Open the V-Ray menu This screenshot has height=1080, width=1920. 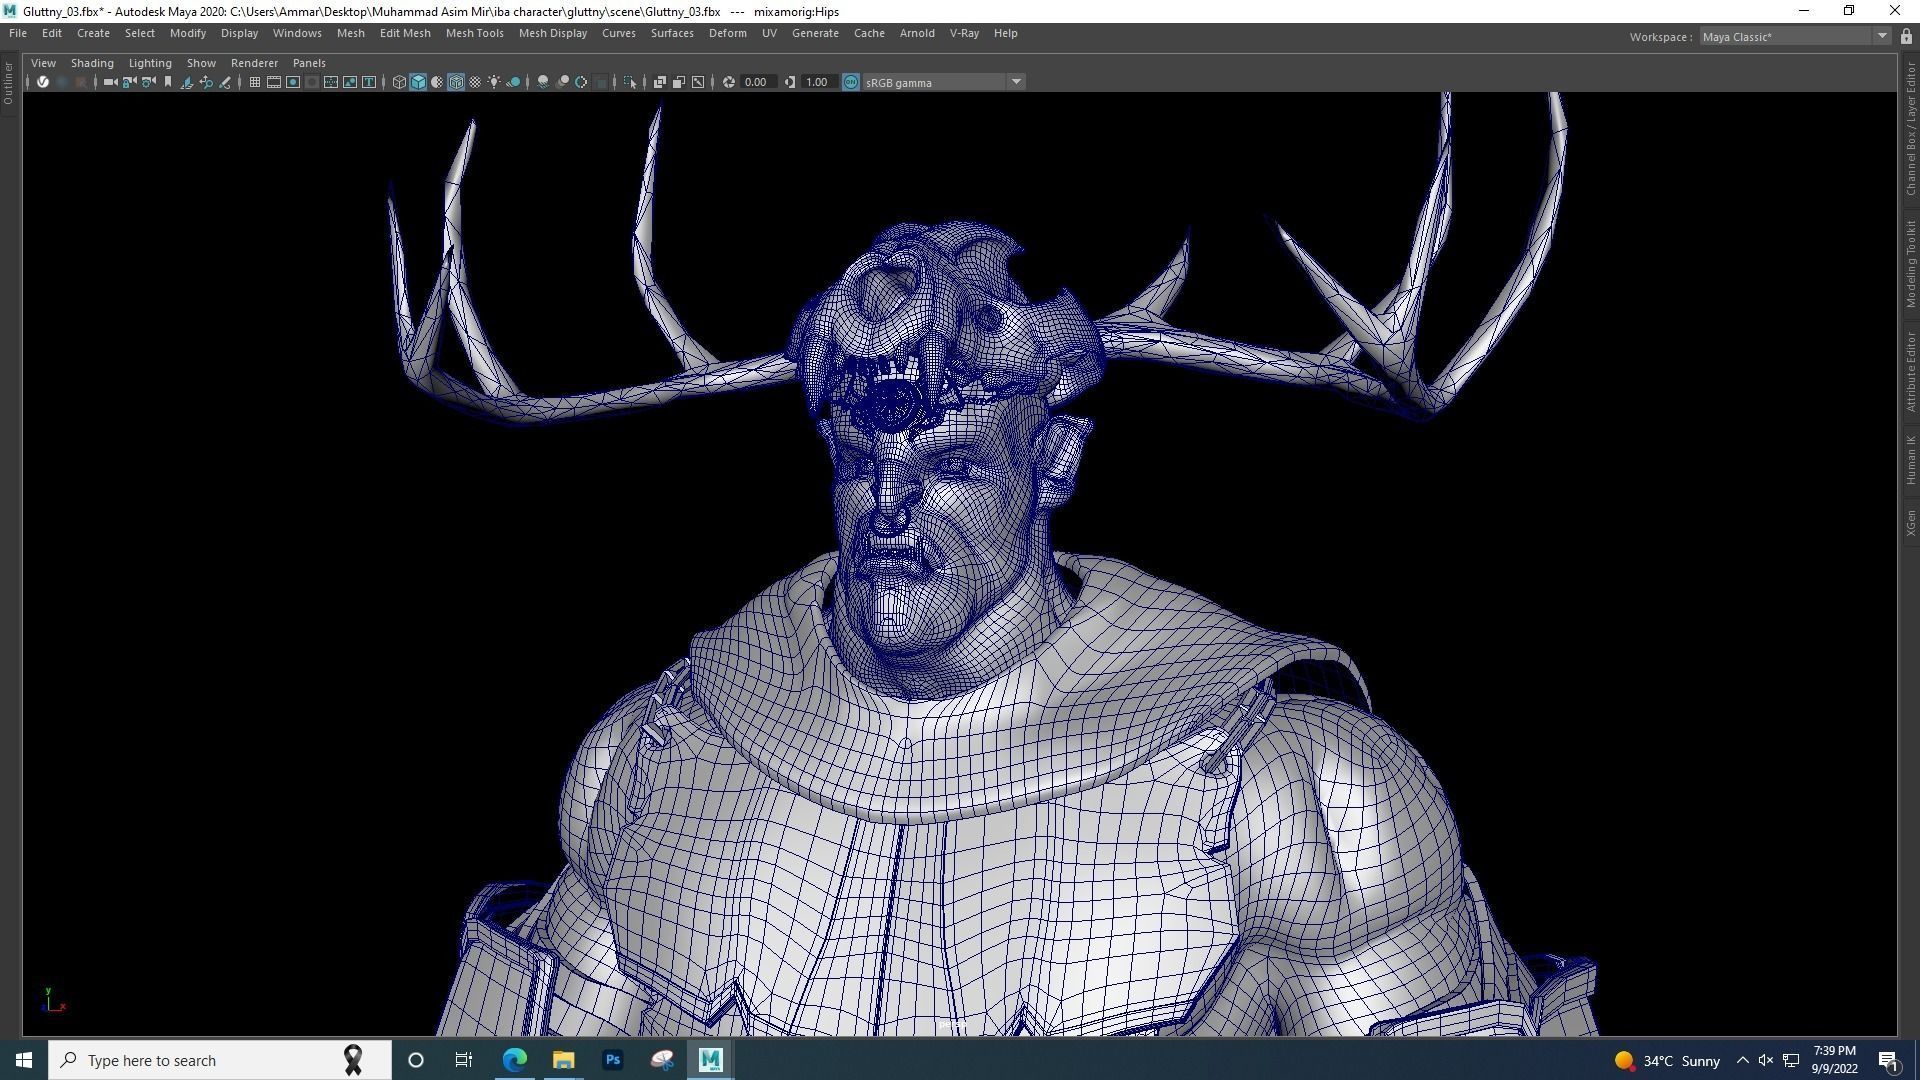coord(964,33)
